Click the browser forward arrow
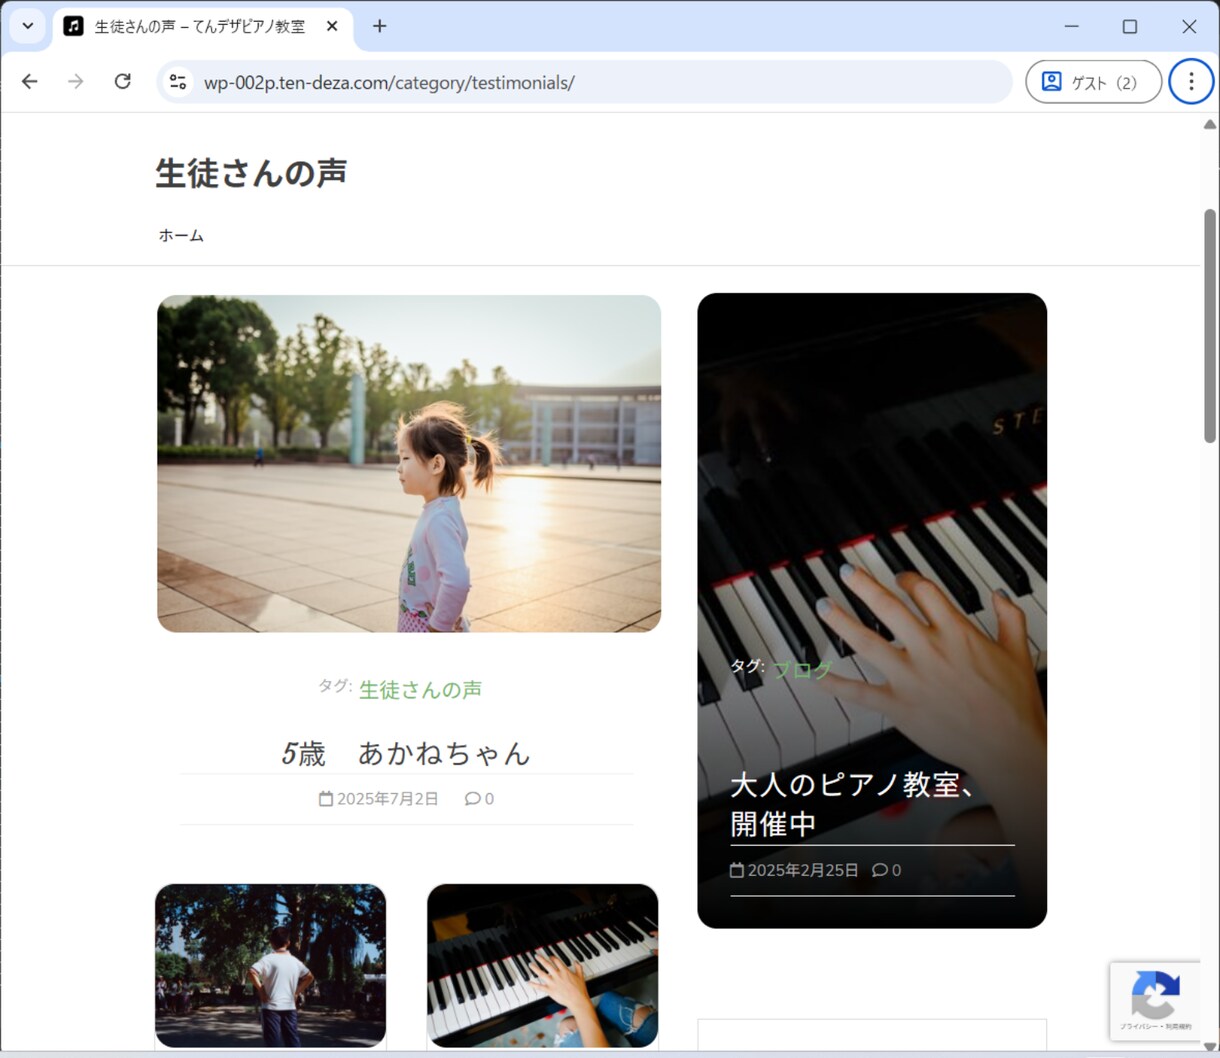Screen dimensions: 1220x1058 point(76,82)
